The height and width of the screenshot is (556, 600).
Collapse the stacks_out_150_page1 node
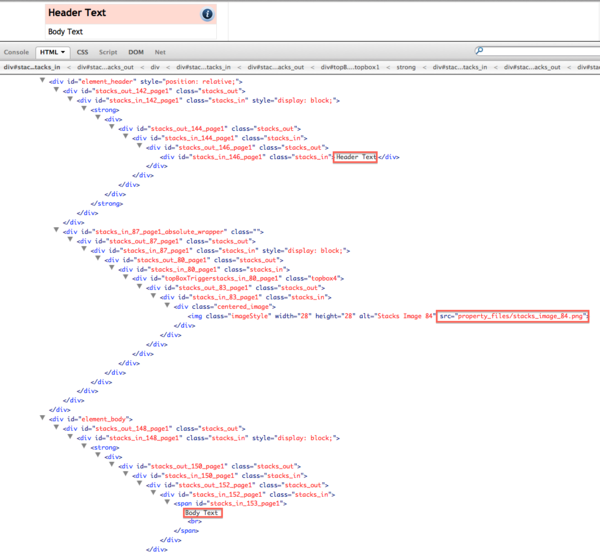click(111, 465)
